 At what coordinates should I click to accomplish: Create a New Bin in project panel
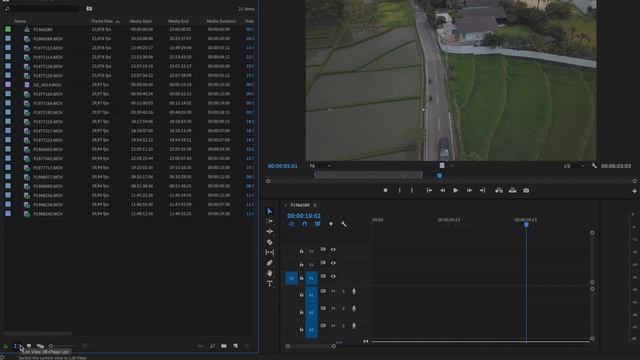[224, 346]
